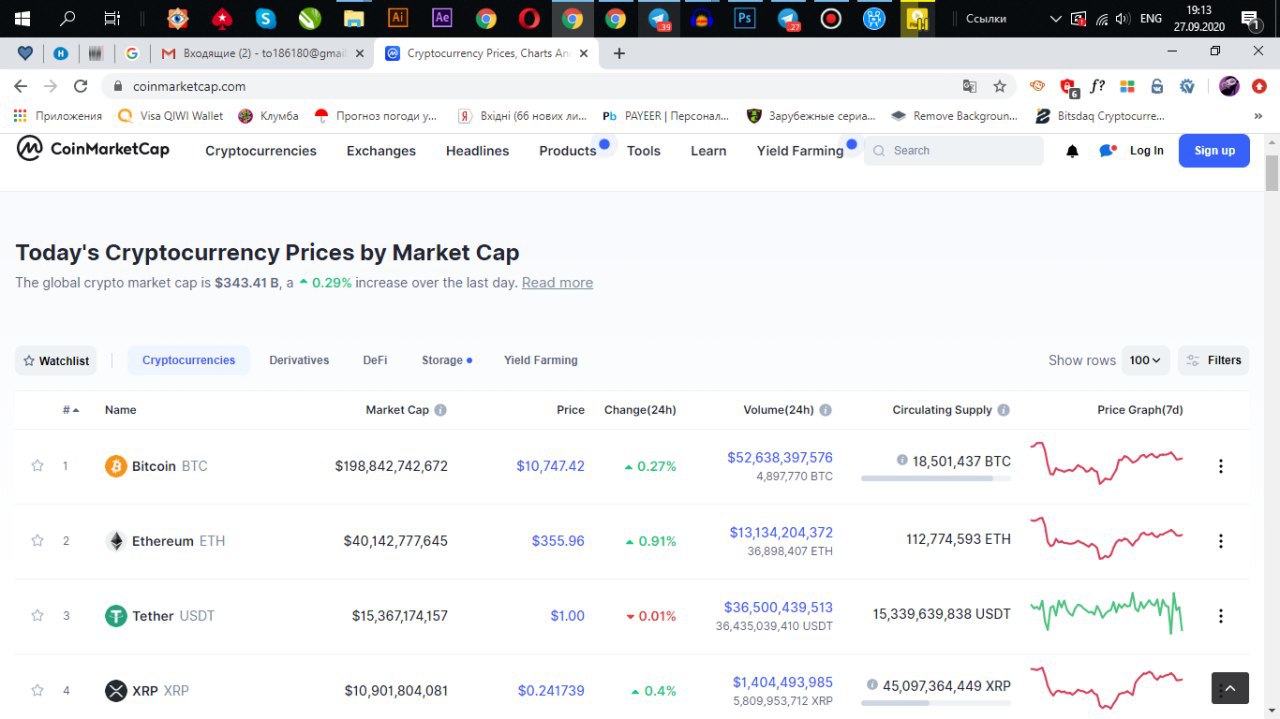Screen dimensions: 1280x719
Task: Click the Yield Farming nav link in header
Action: coord(800,151)
